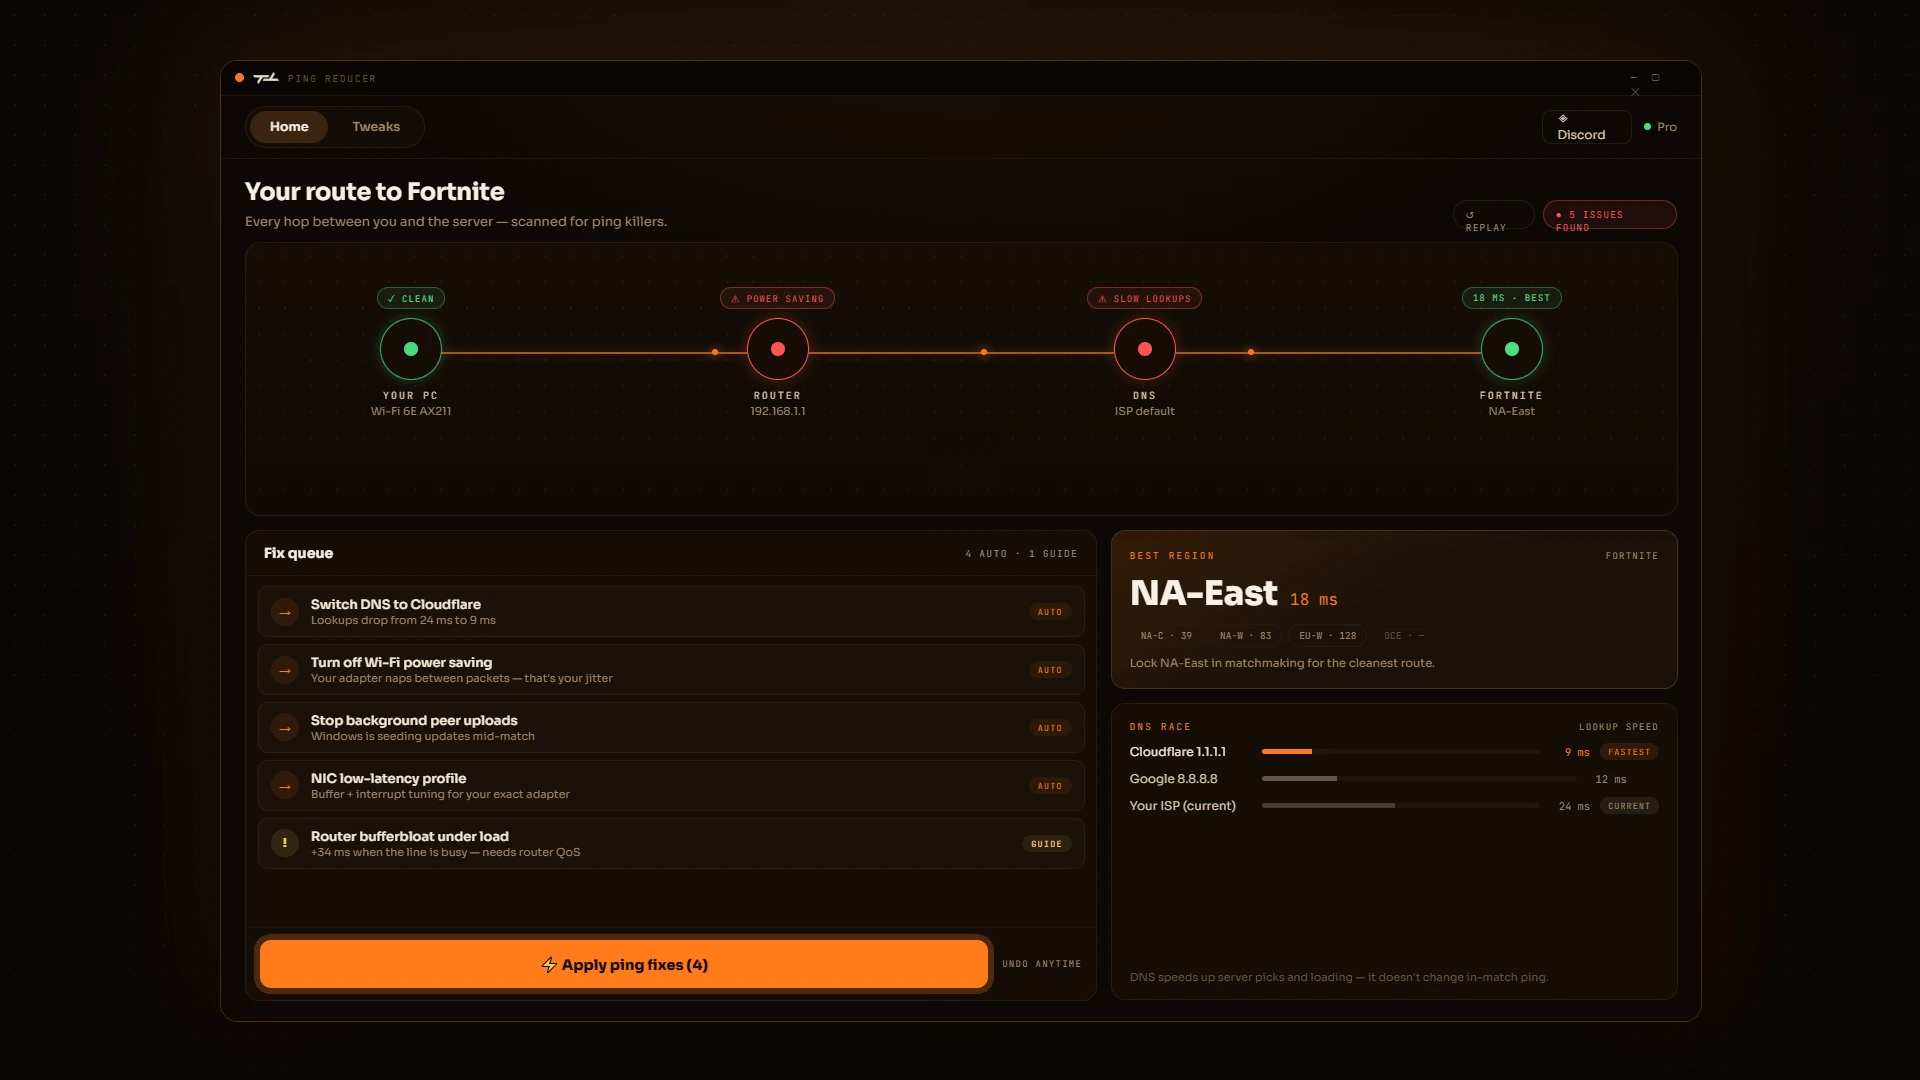Click AUTO badge on NIC low-latency row
1920x1080 pixels.
click(x=1050, y=786)
